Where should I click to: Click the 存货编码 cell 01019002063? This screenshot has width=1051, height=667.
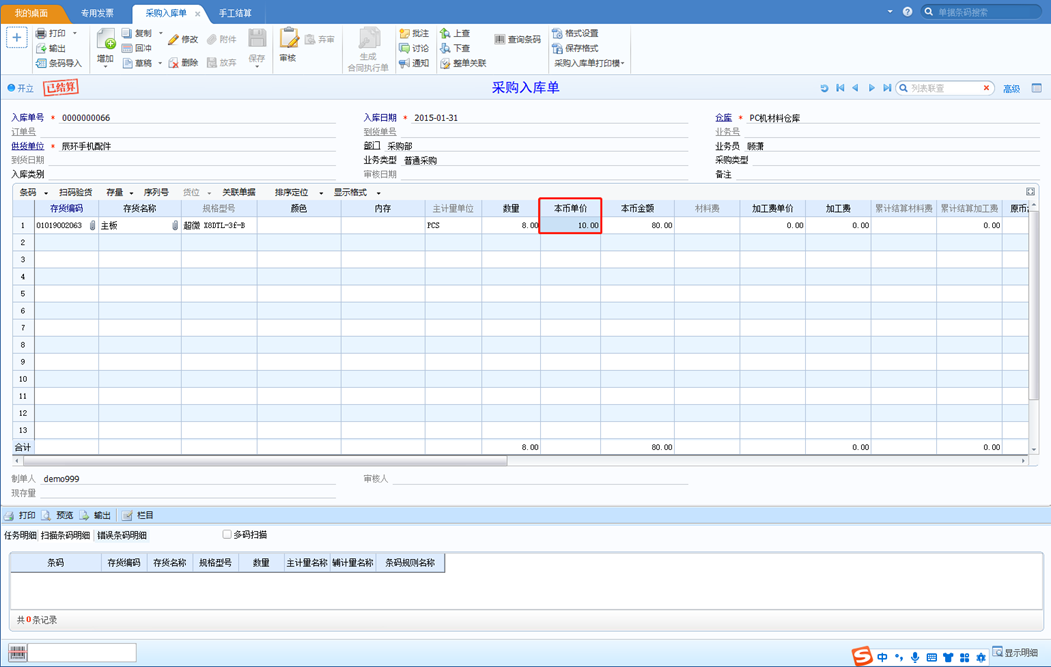click(66, 225)
